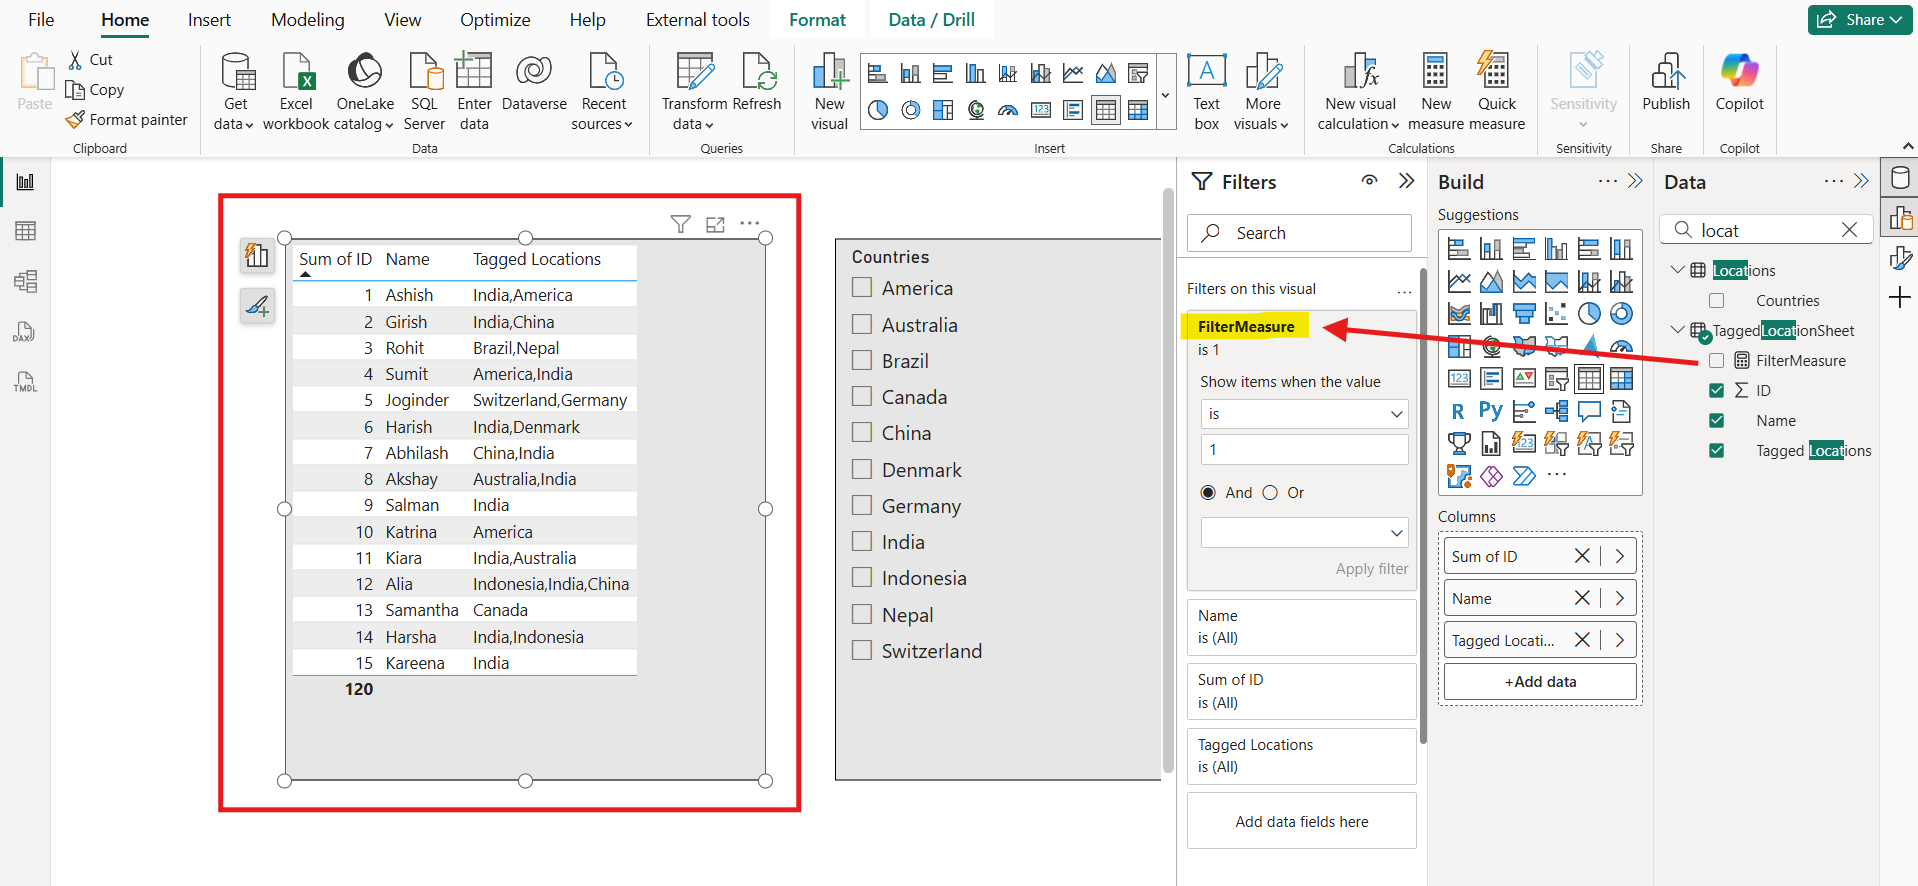Viewport: 1918px width, 886px height.
Task: Switch to the Insert tab
Action: point(209,20)
